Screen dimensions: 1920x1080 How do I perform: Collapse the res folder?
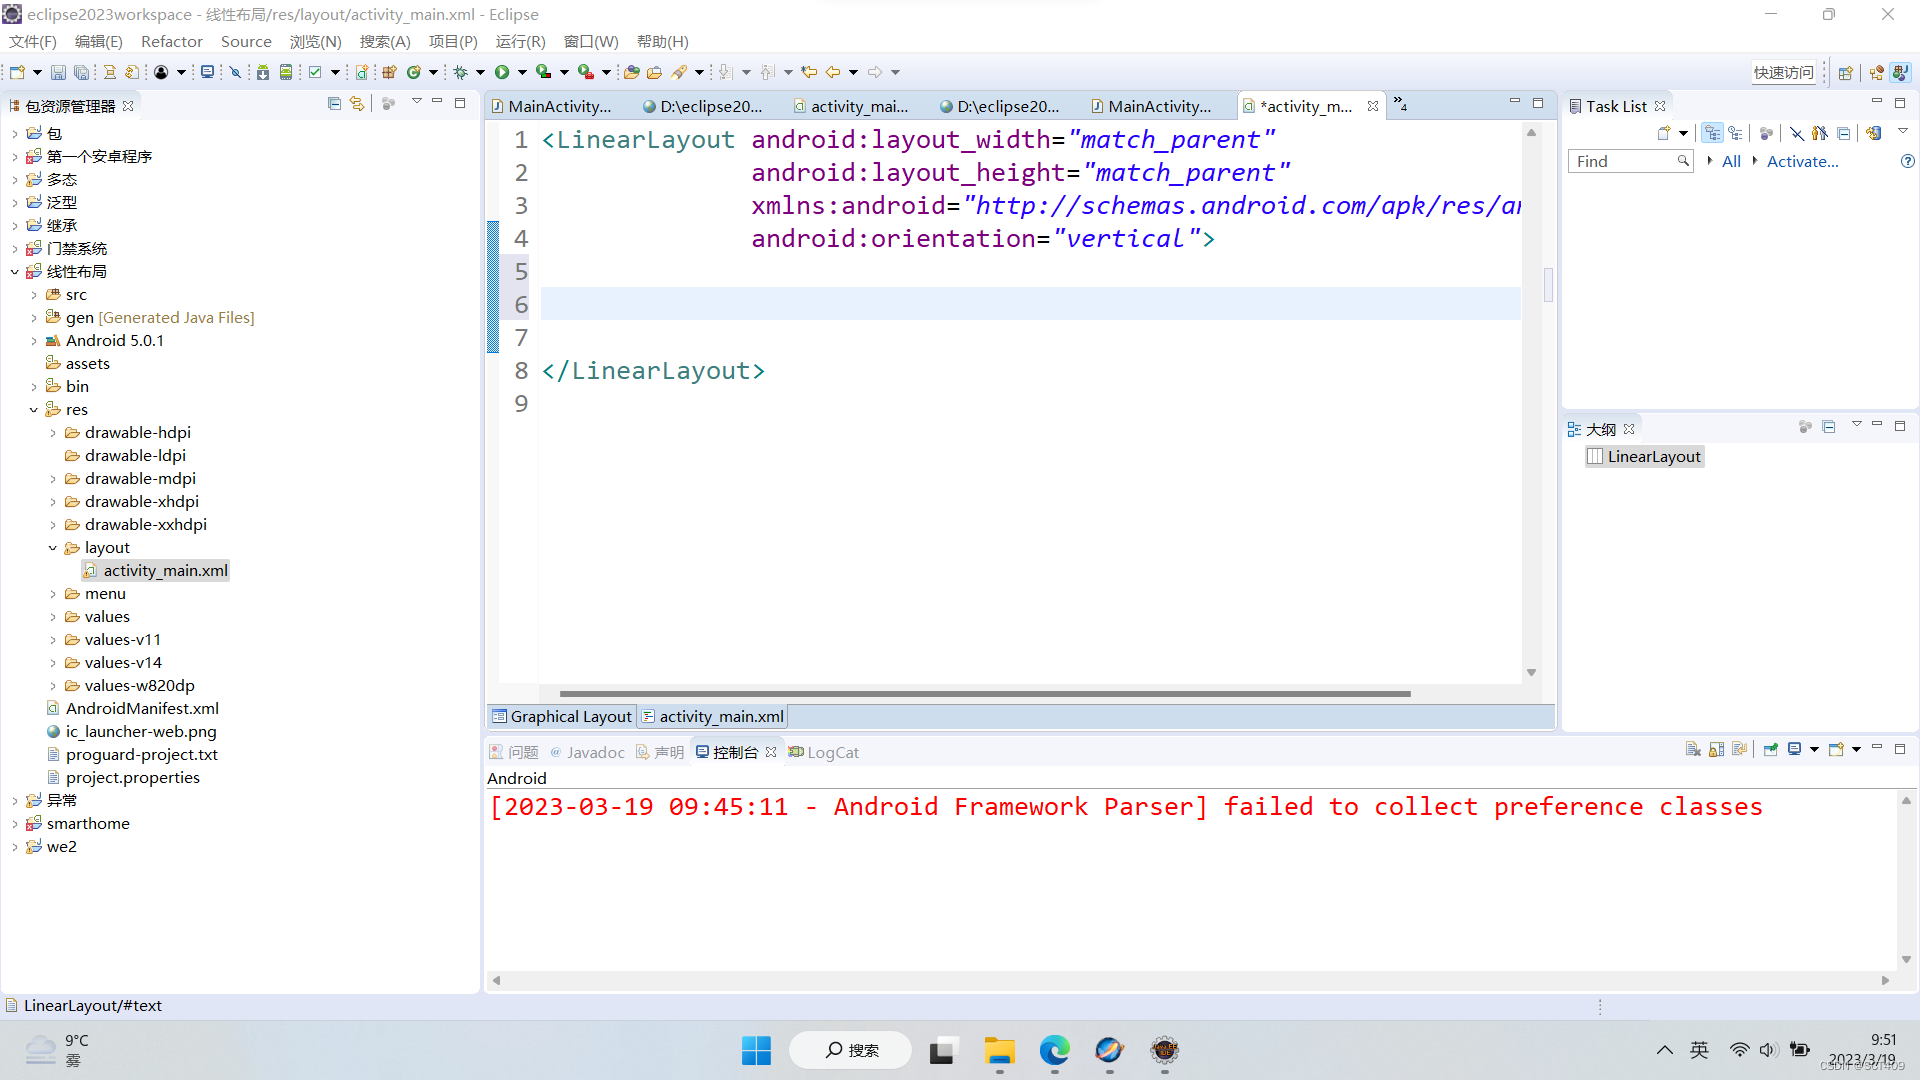pos(34,410)
